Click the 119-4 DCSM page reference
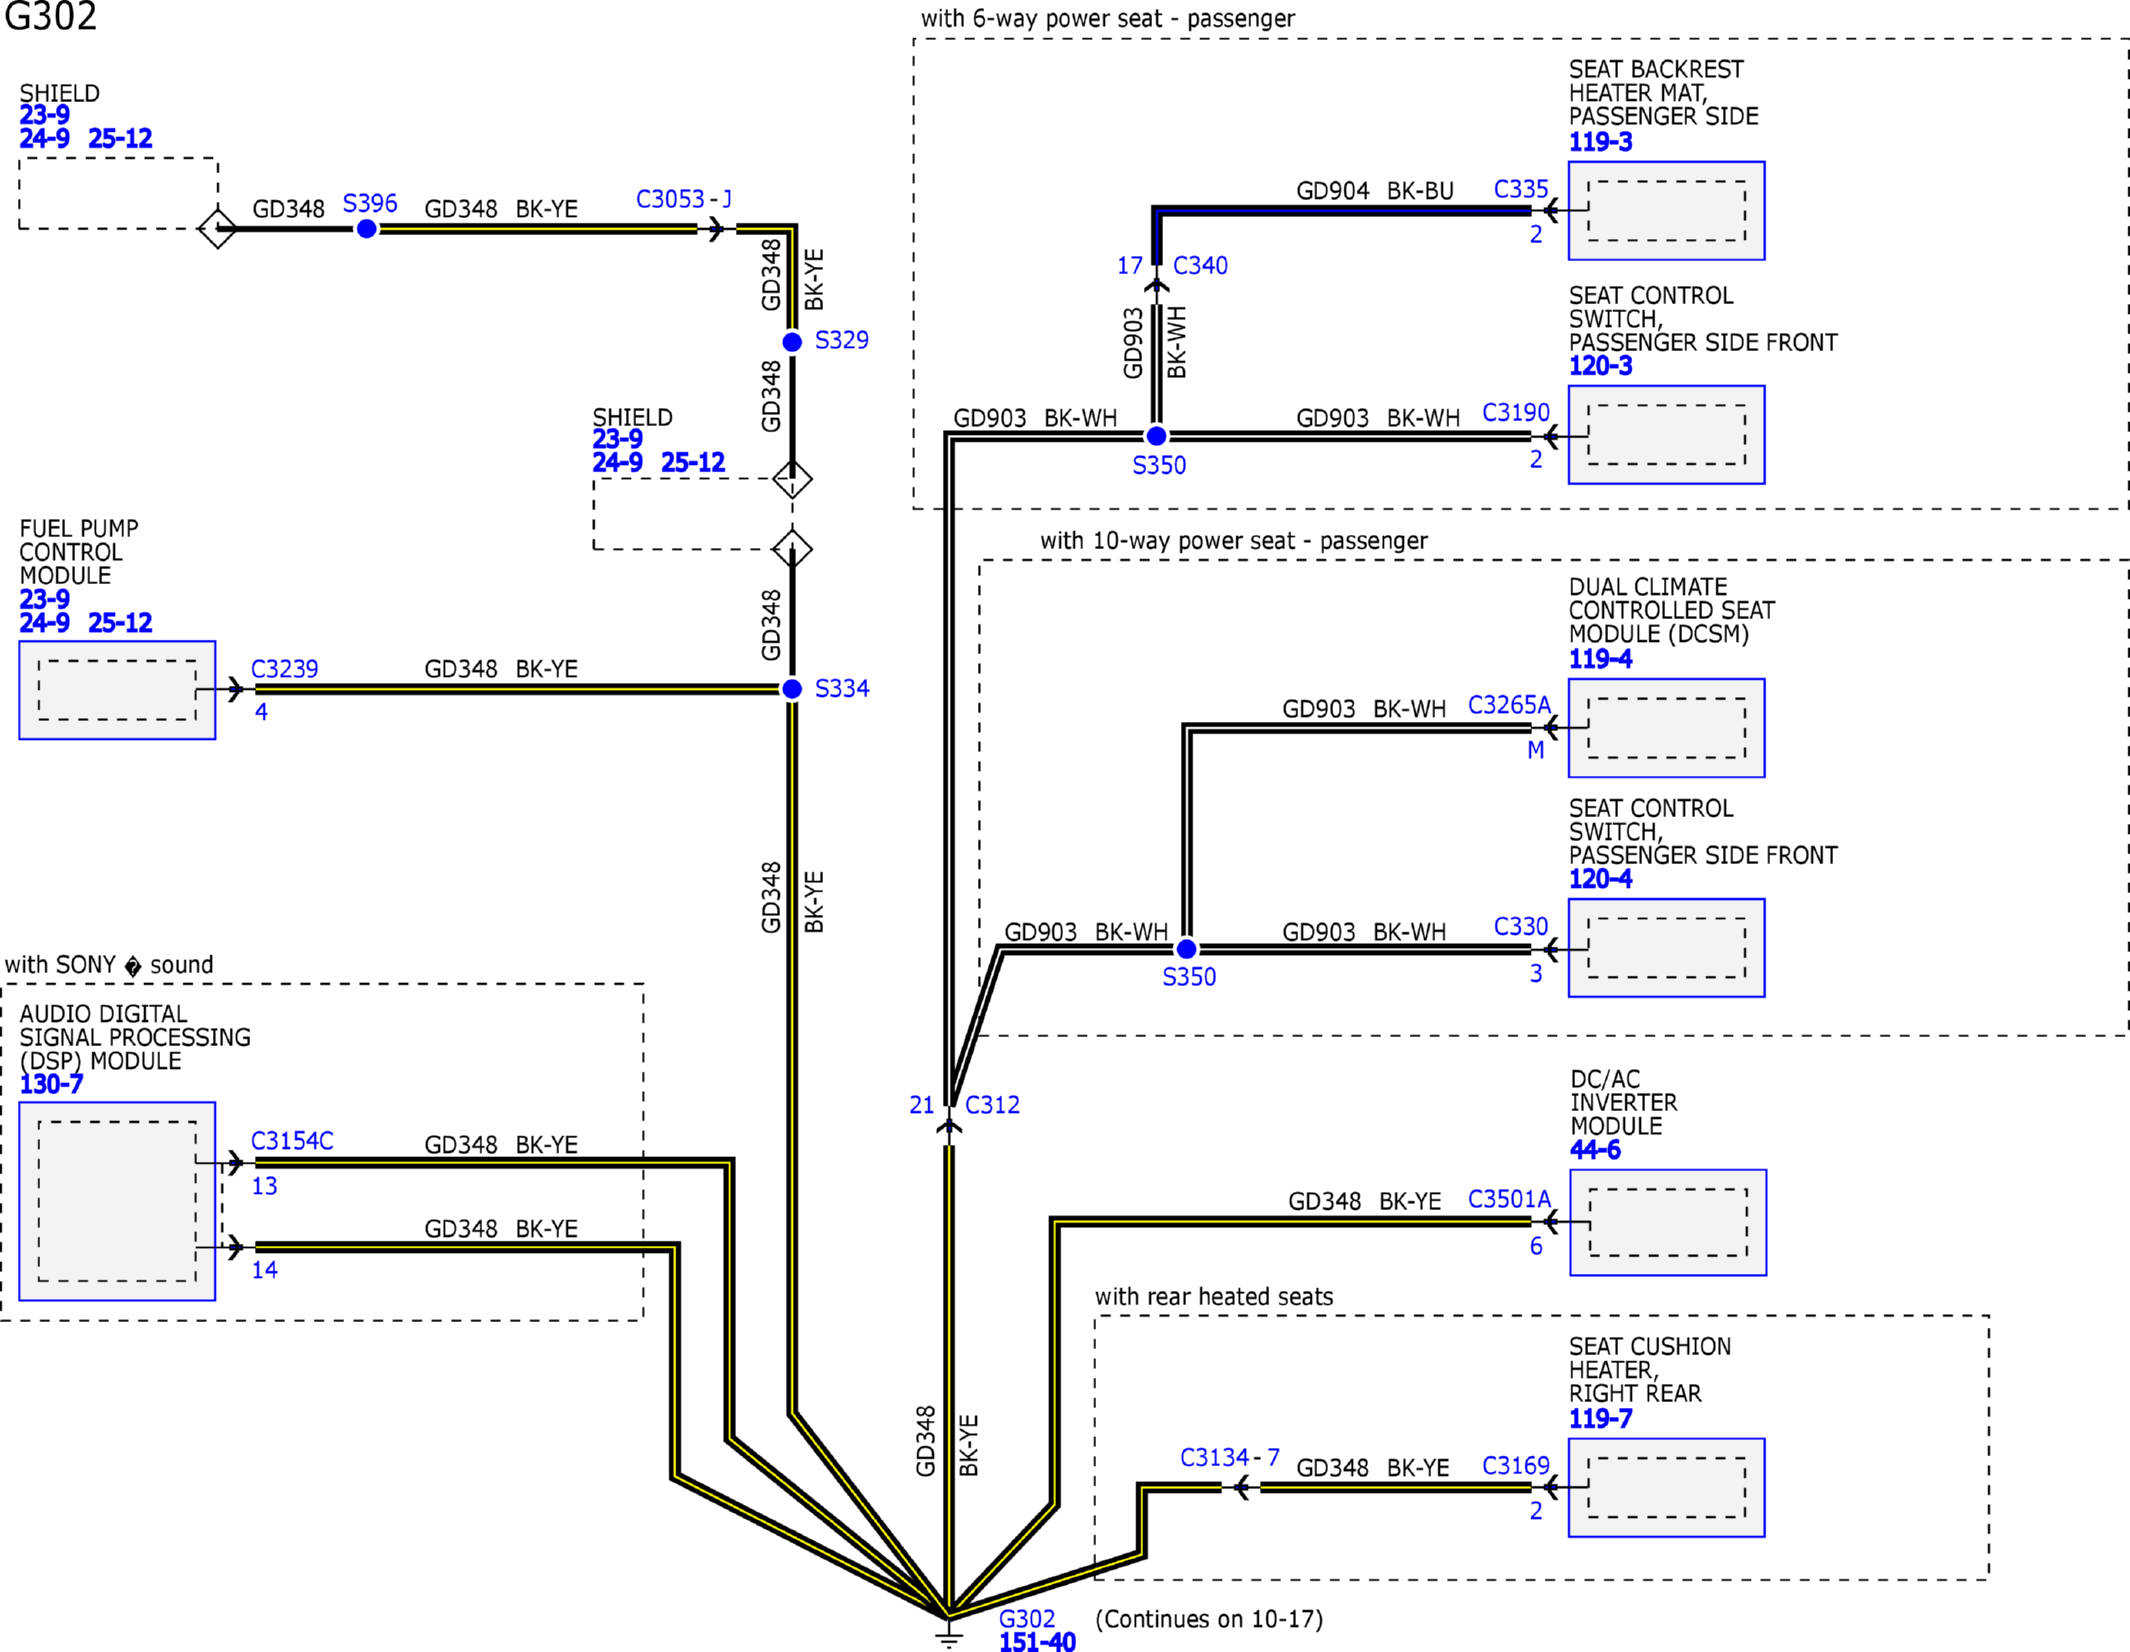 coord(1600,659)
